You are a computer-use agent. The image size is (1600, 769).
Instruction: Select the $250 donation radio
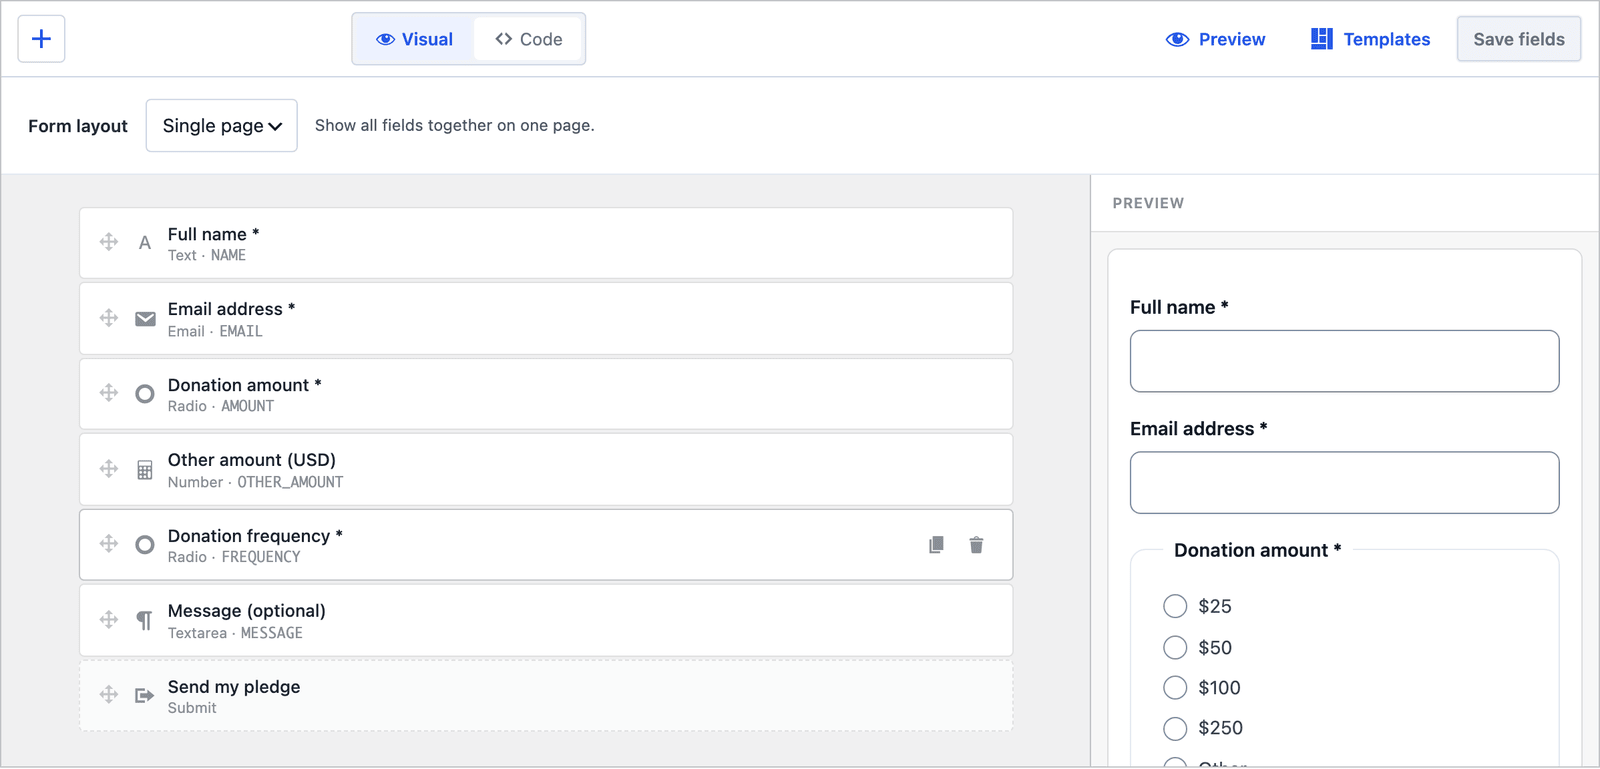tap(1175, 728)
